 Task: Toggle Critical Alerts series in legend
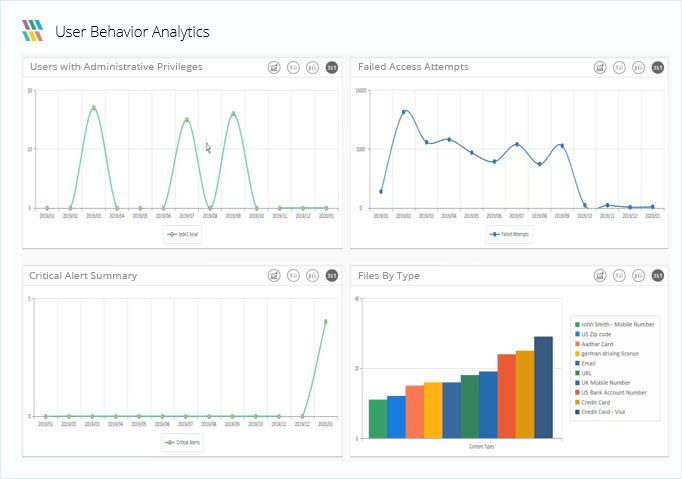183,442
